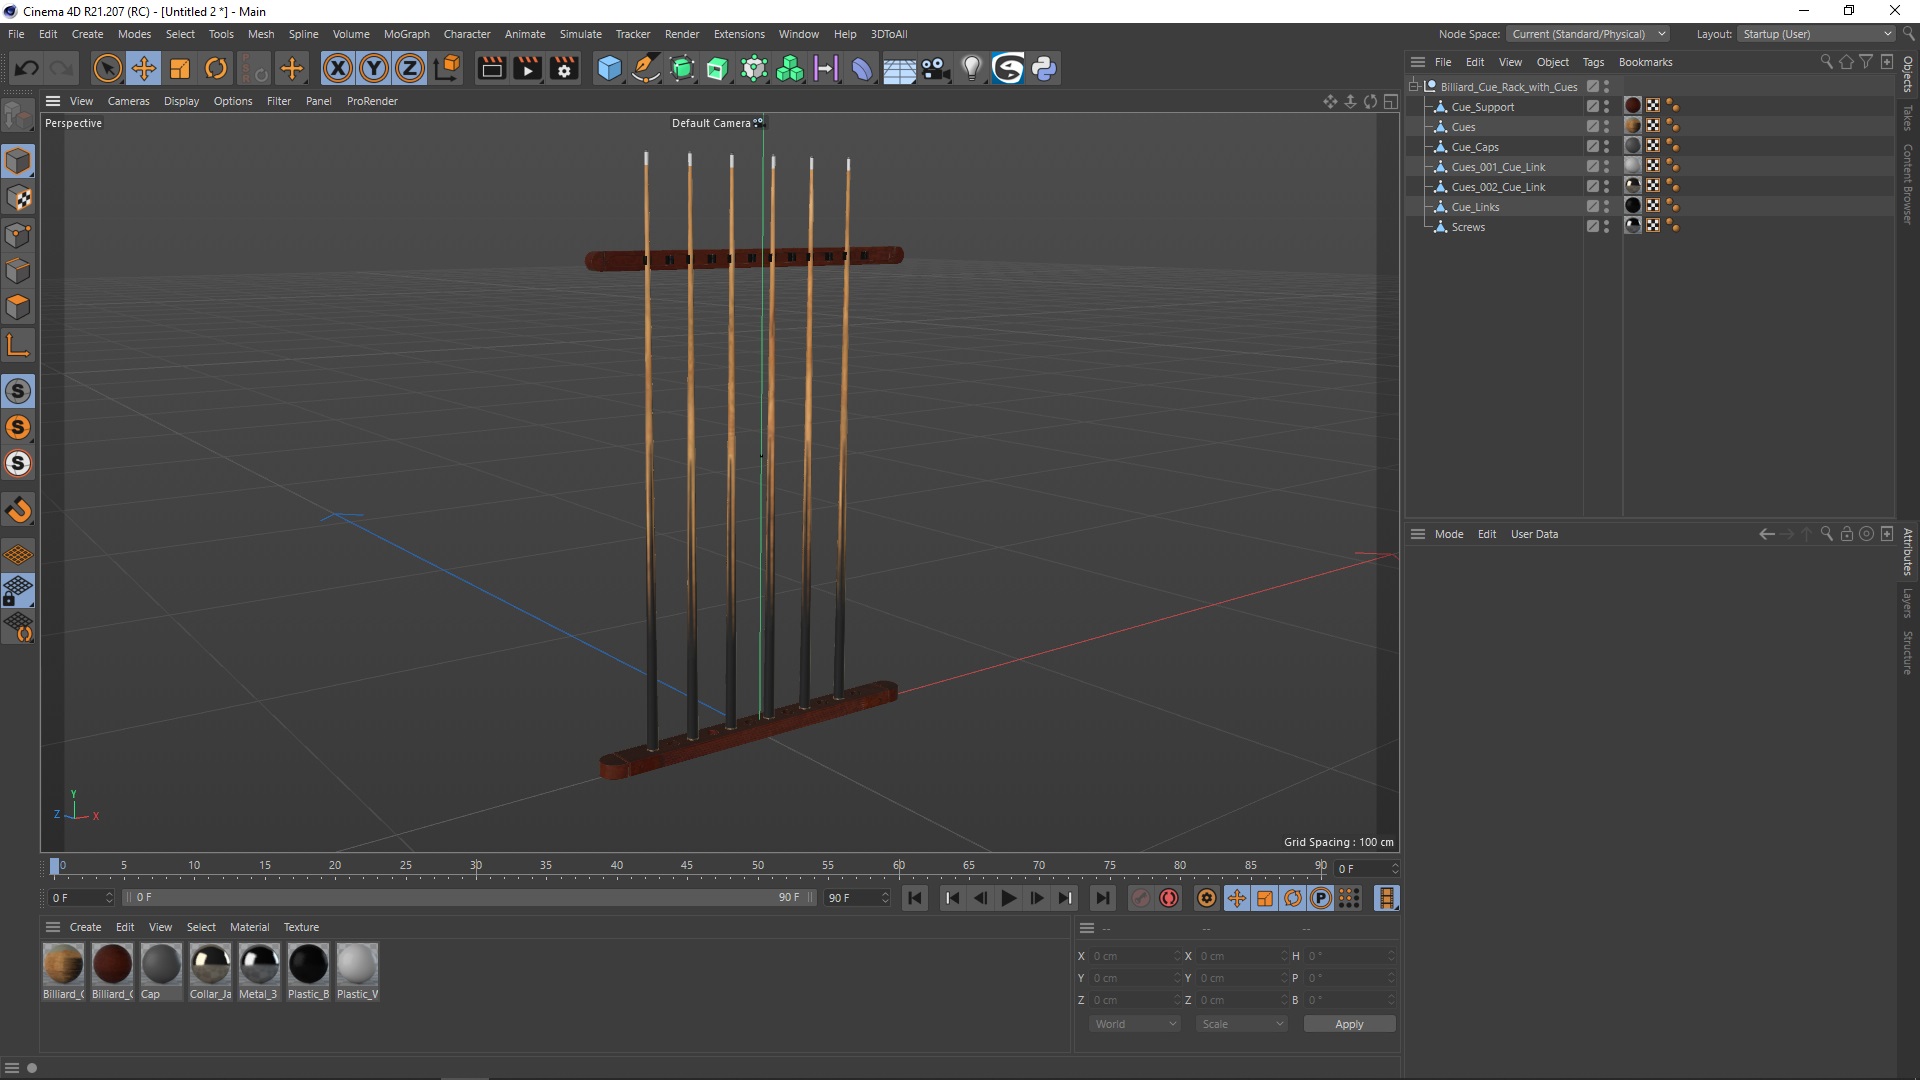Select the Live Selection tool
This screenshot has height=1080, width=1920.
[x=105, y=67]
